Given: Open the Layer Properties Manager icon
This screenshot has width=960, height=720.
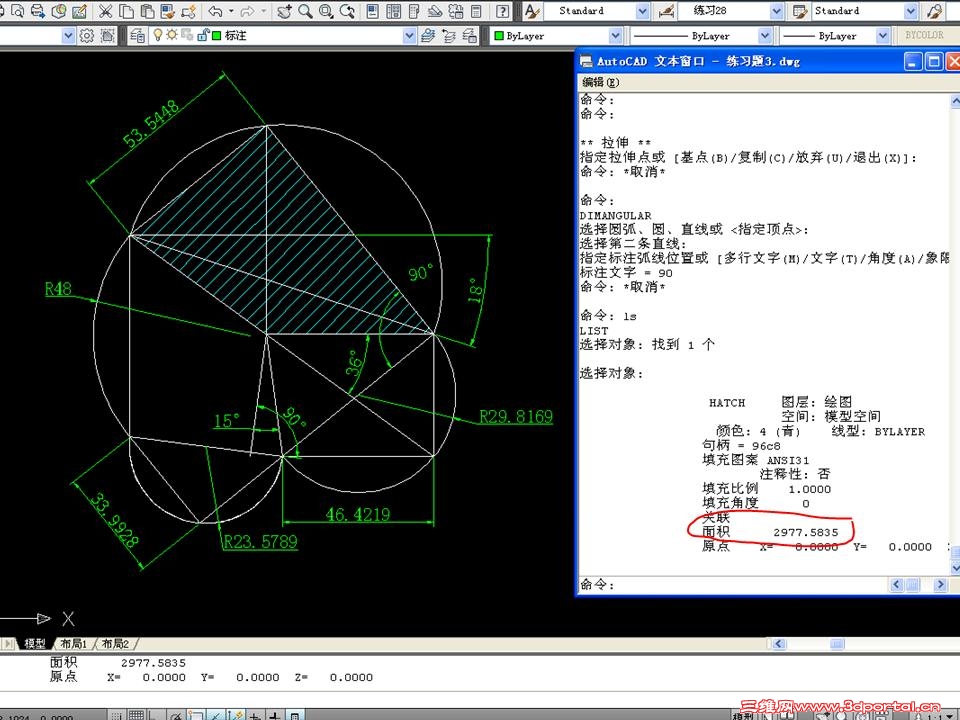Looking at the screenshot, I should click(138, 36).
